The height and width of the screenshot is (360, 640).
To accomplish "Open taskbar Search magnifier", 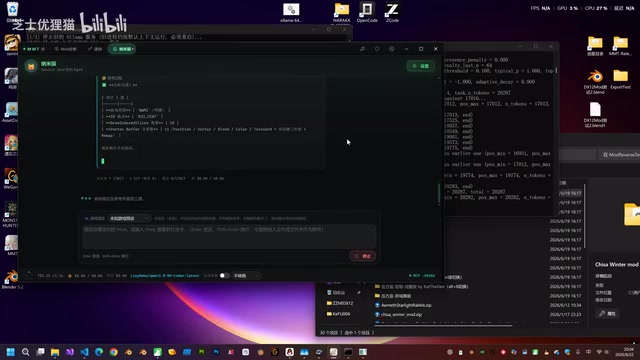I will pos(25,352).
